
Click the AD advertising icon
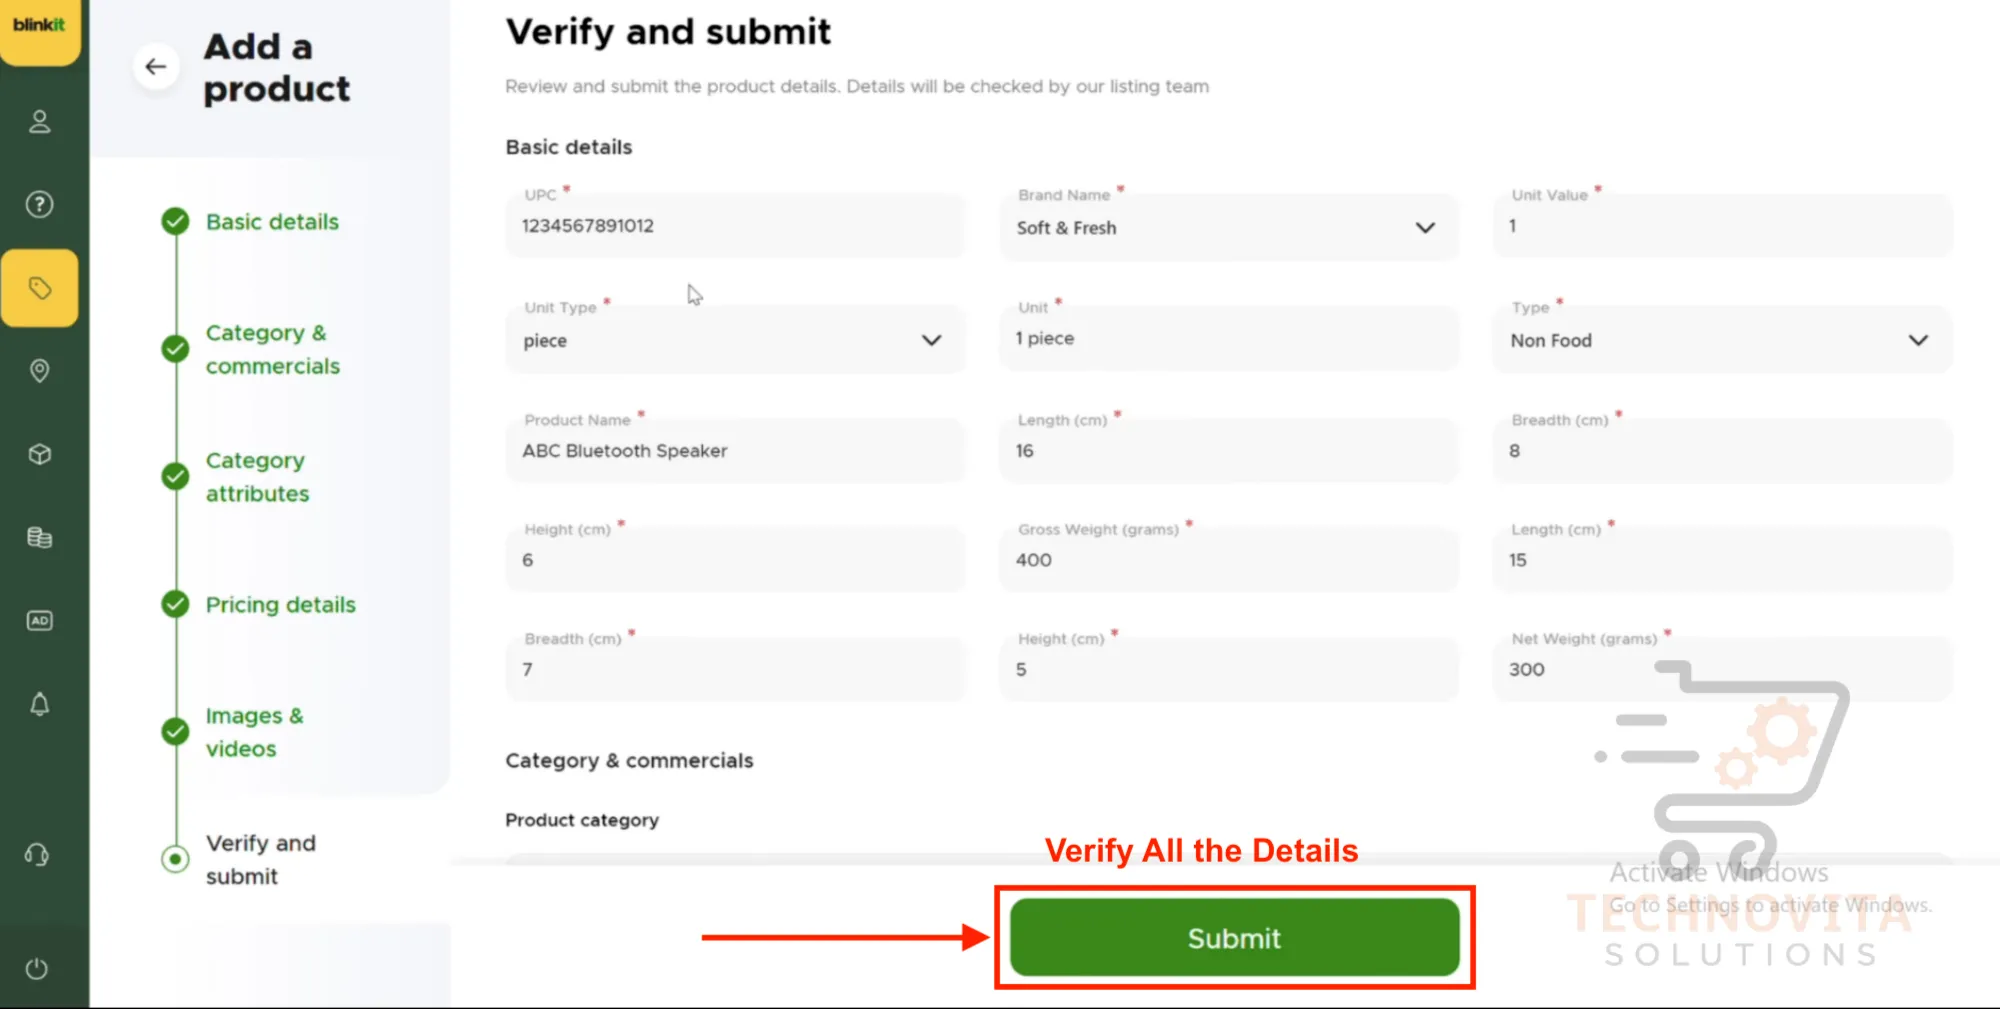[x=39, y=620]
